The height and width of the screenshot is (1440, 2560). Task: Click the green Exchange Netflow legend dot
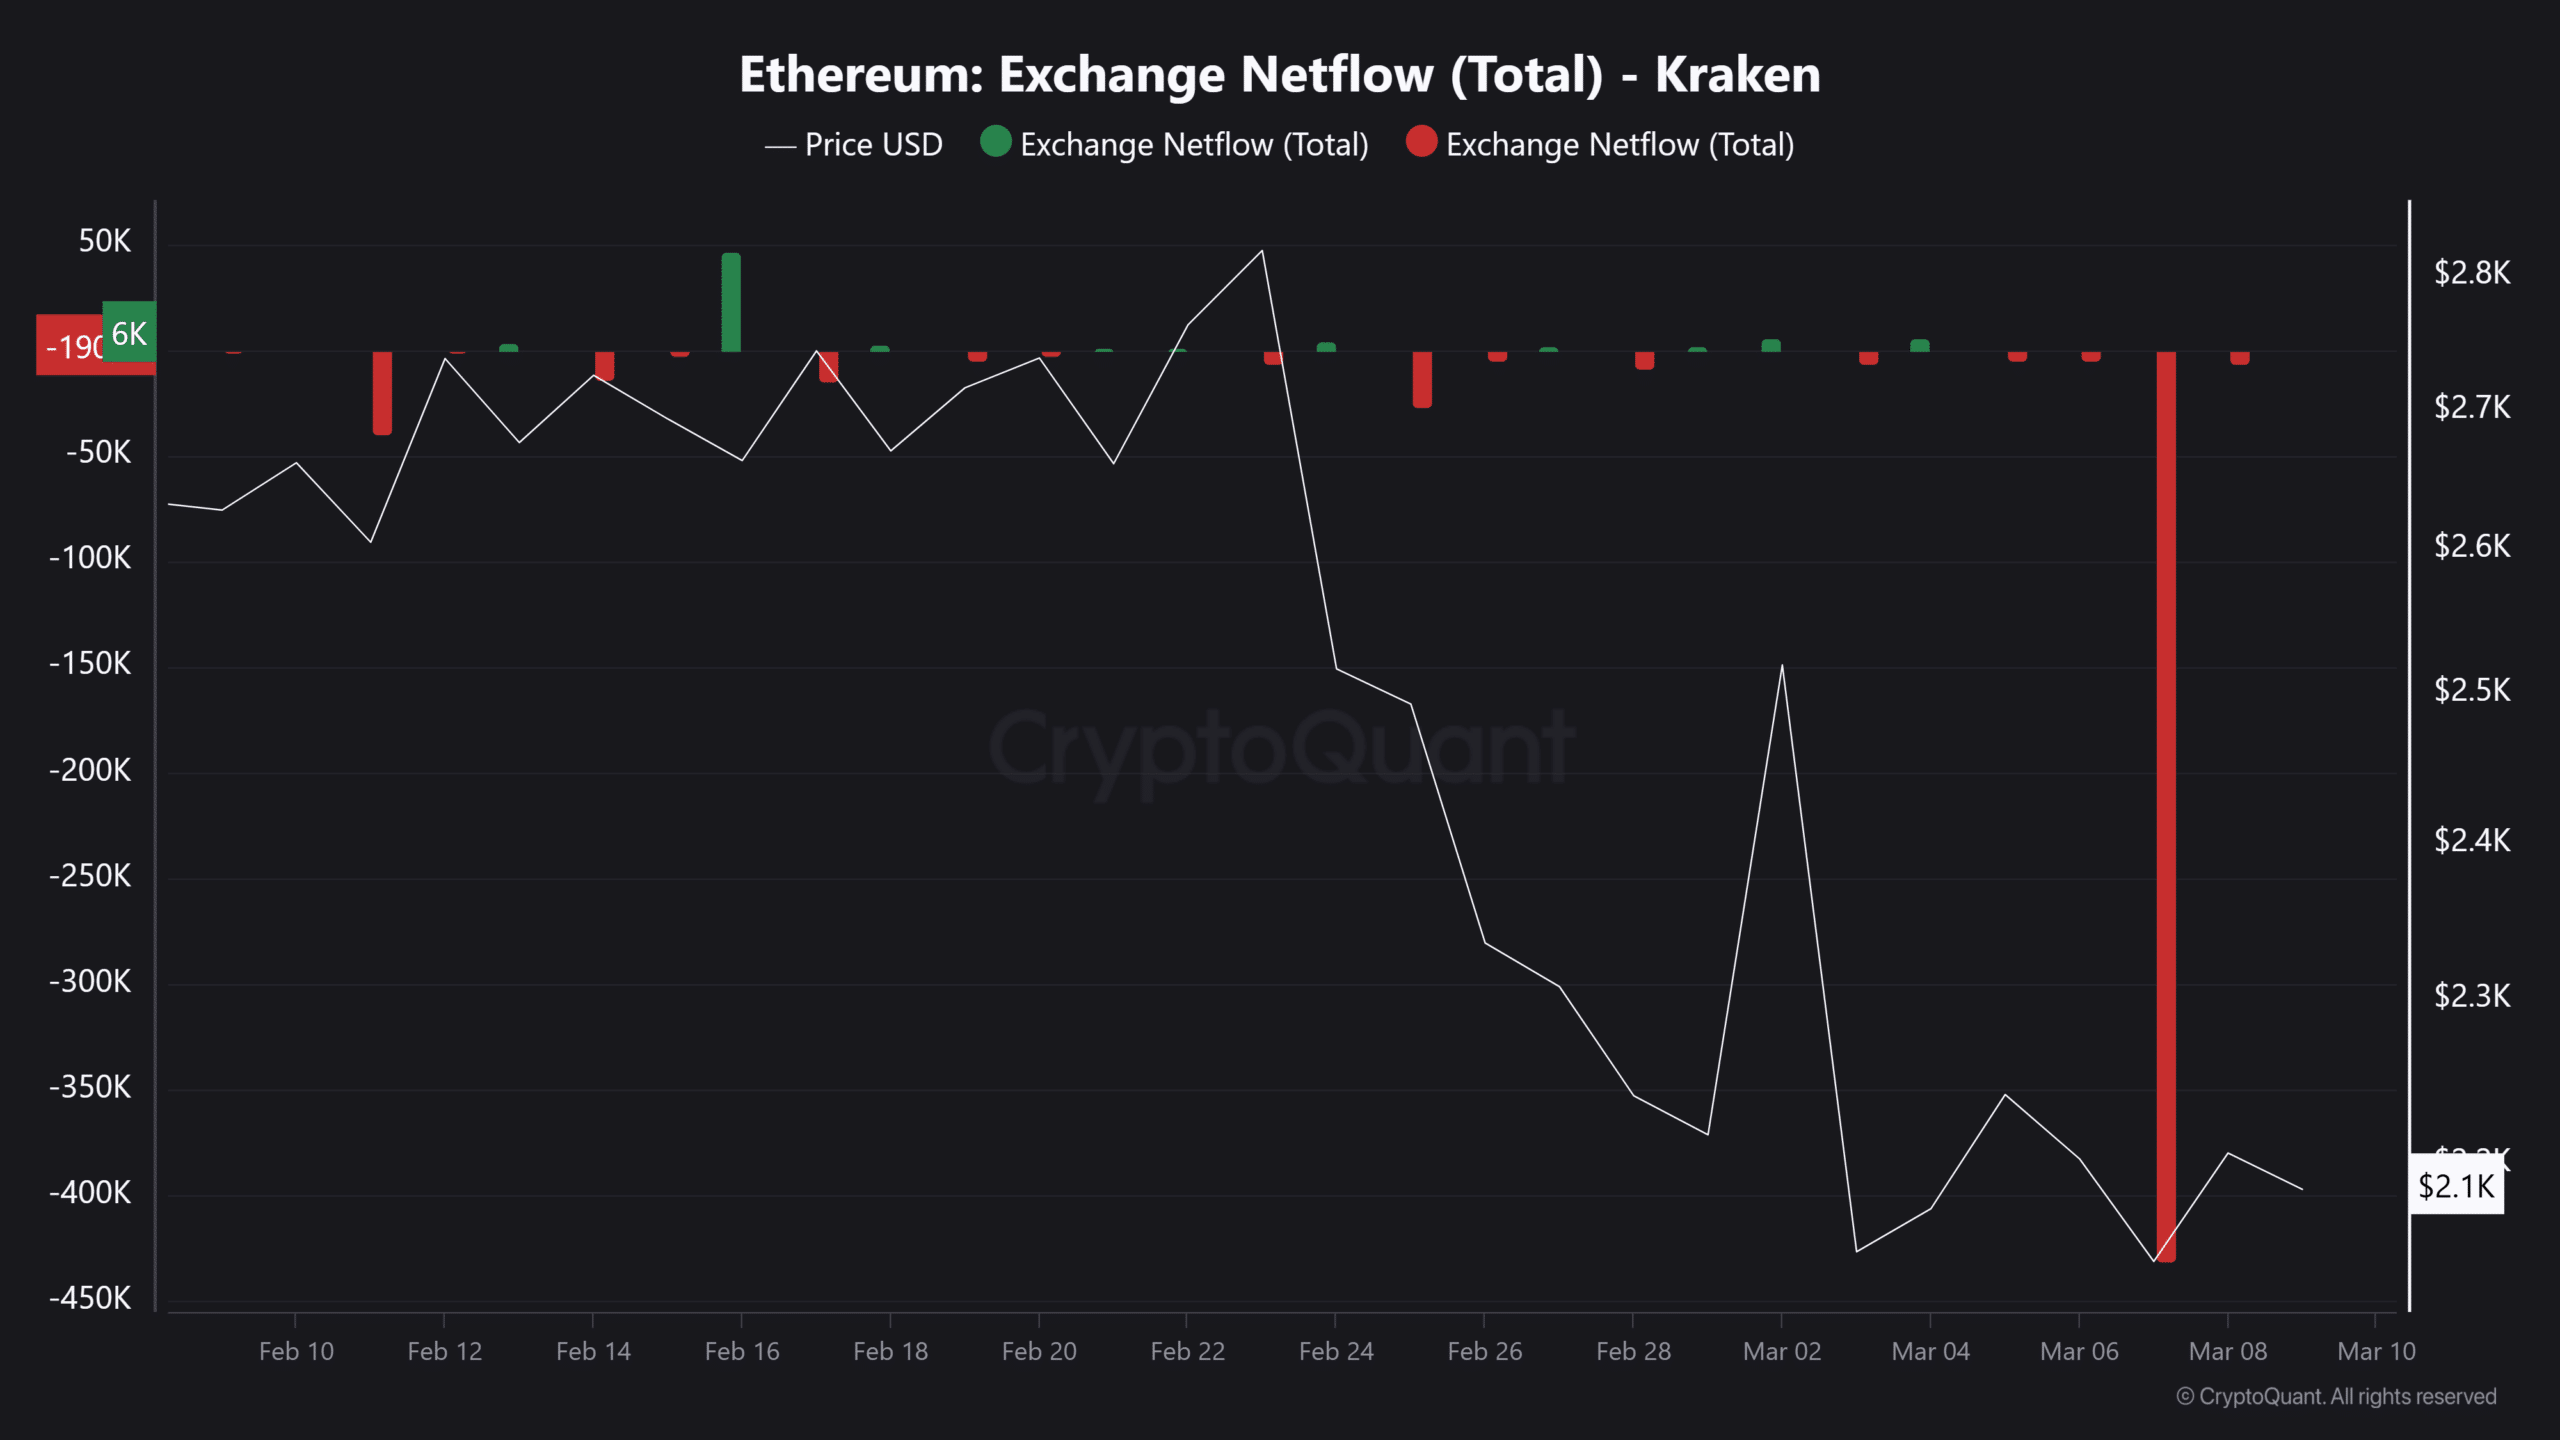[996, 142]
